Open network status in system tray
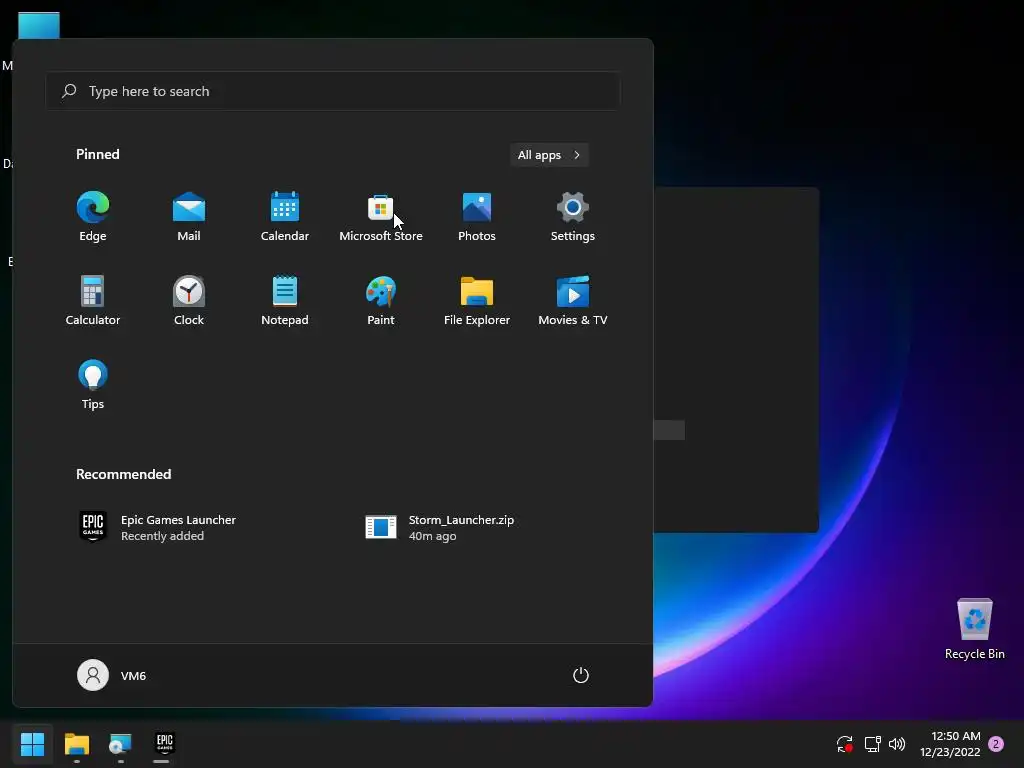This screenshot has width=1024, height=768. click(872, 744)
